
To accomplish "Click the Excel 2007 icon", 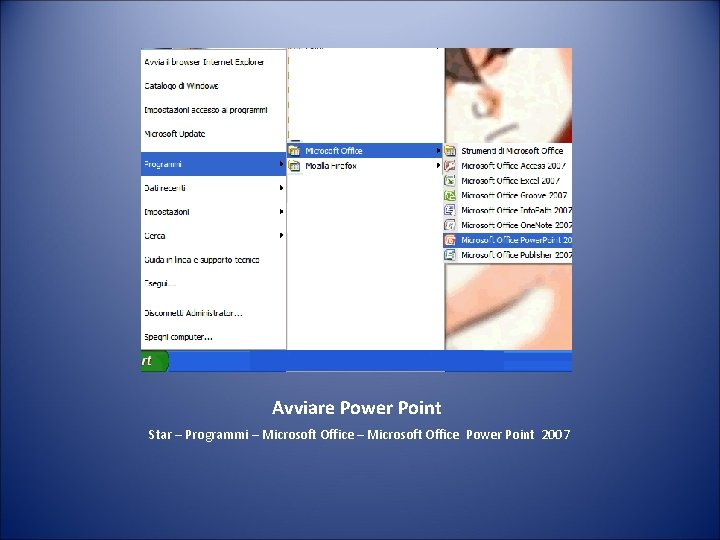I will point(450,180).
